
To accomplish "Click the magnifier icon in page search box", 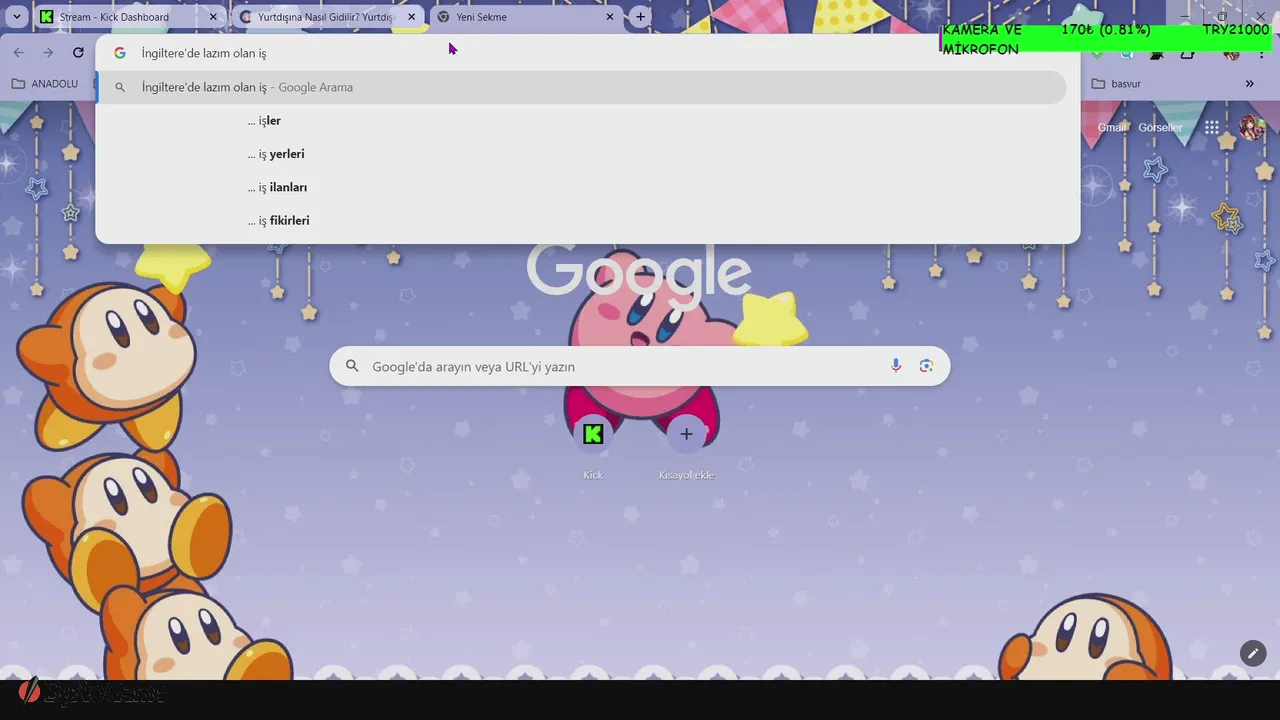I will click(352, 366).
